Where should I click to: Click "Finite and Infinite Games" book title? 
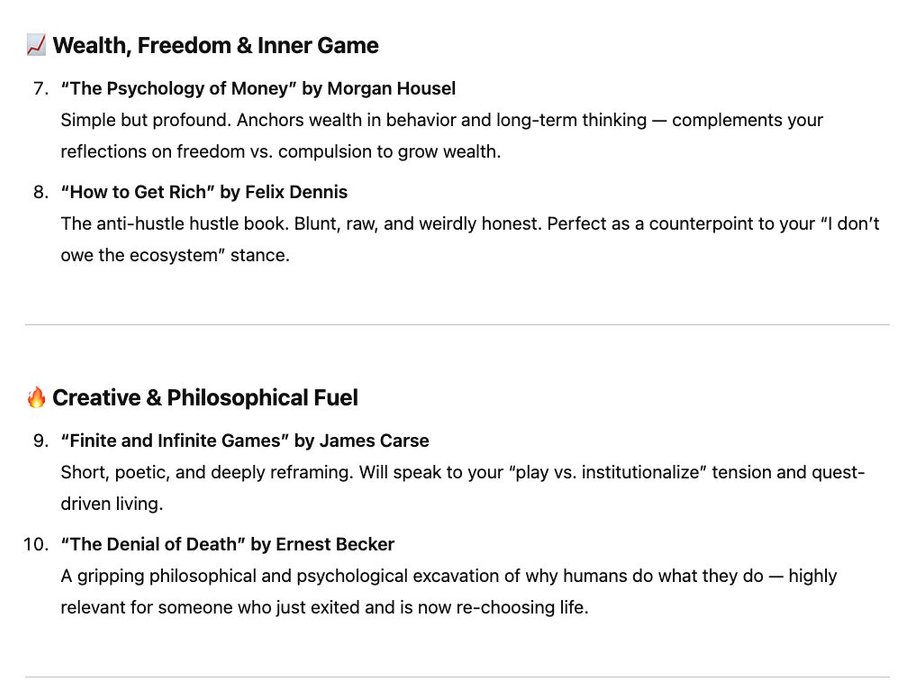click(175, 440)
